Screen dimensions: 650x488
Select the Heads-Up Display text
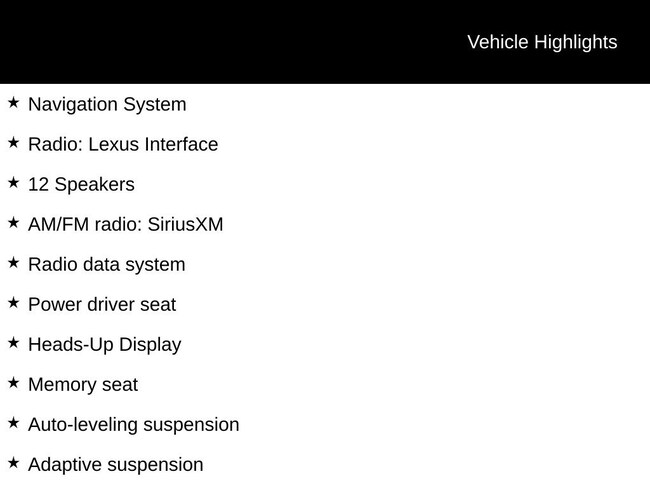pos(105,344)
